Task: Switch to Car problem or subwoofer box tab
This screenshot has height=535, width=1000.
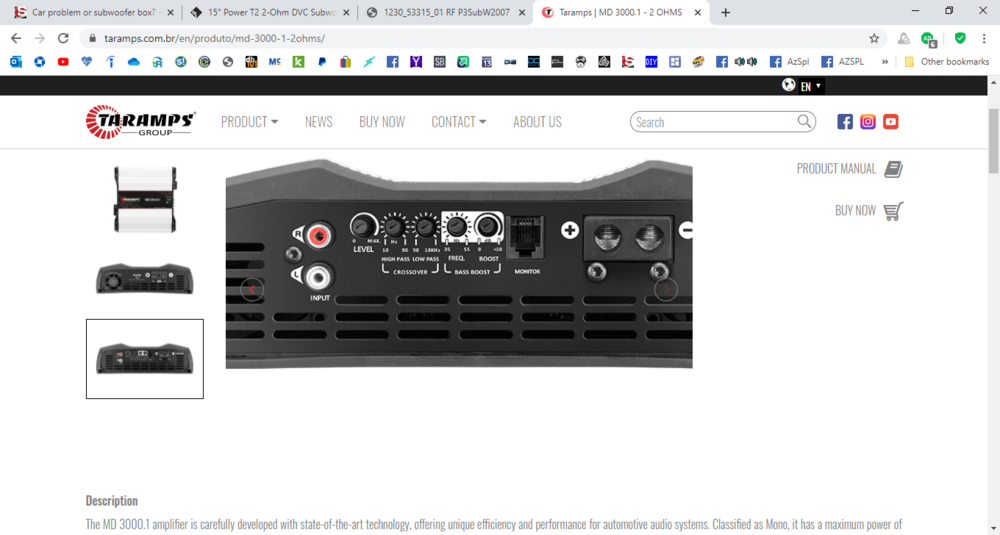Action: pyautogui.click(x=94, y=12)
